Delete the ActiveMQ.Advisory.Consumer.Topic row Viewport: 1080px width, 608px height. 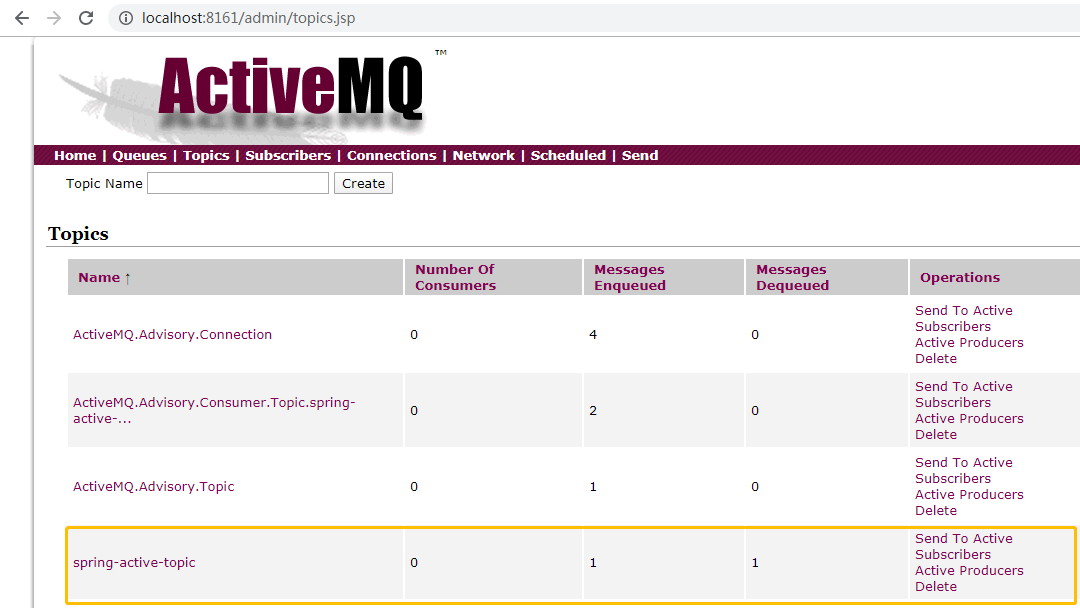[935, 434]
